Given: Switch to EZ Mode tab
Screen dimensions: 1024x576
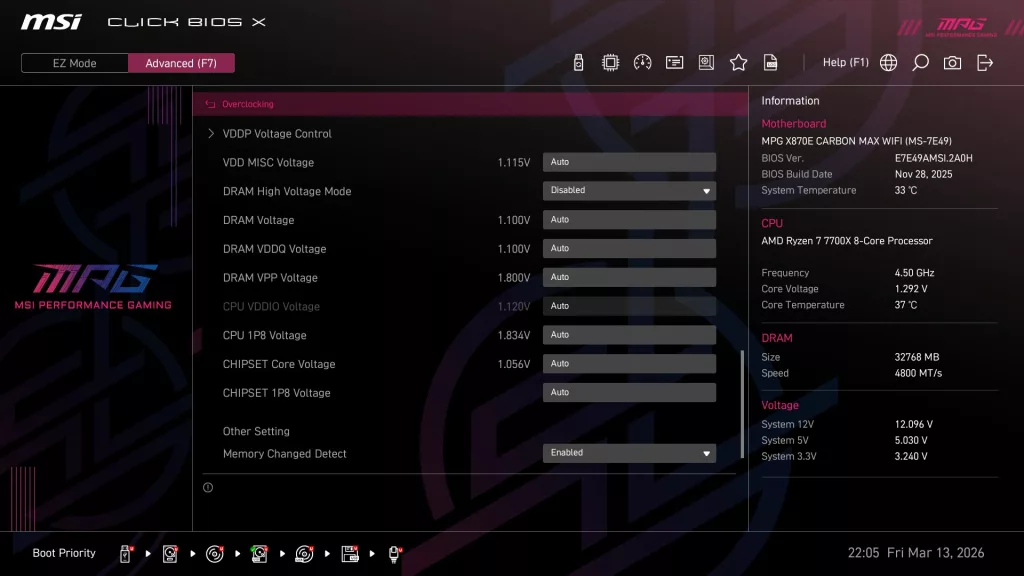Looking at the screenshot, I should [73, 62].
